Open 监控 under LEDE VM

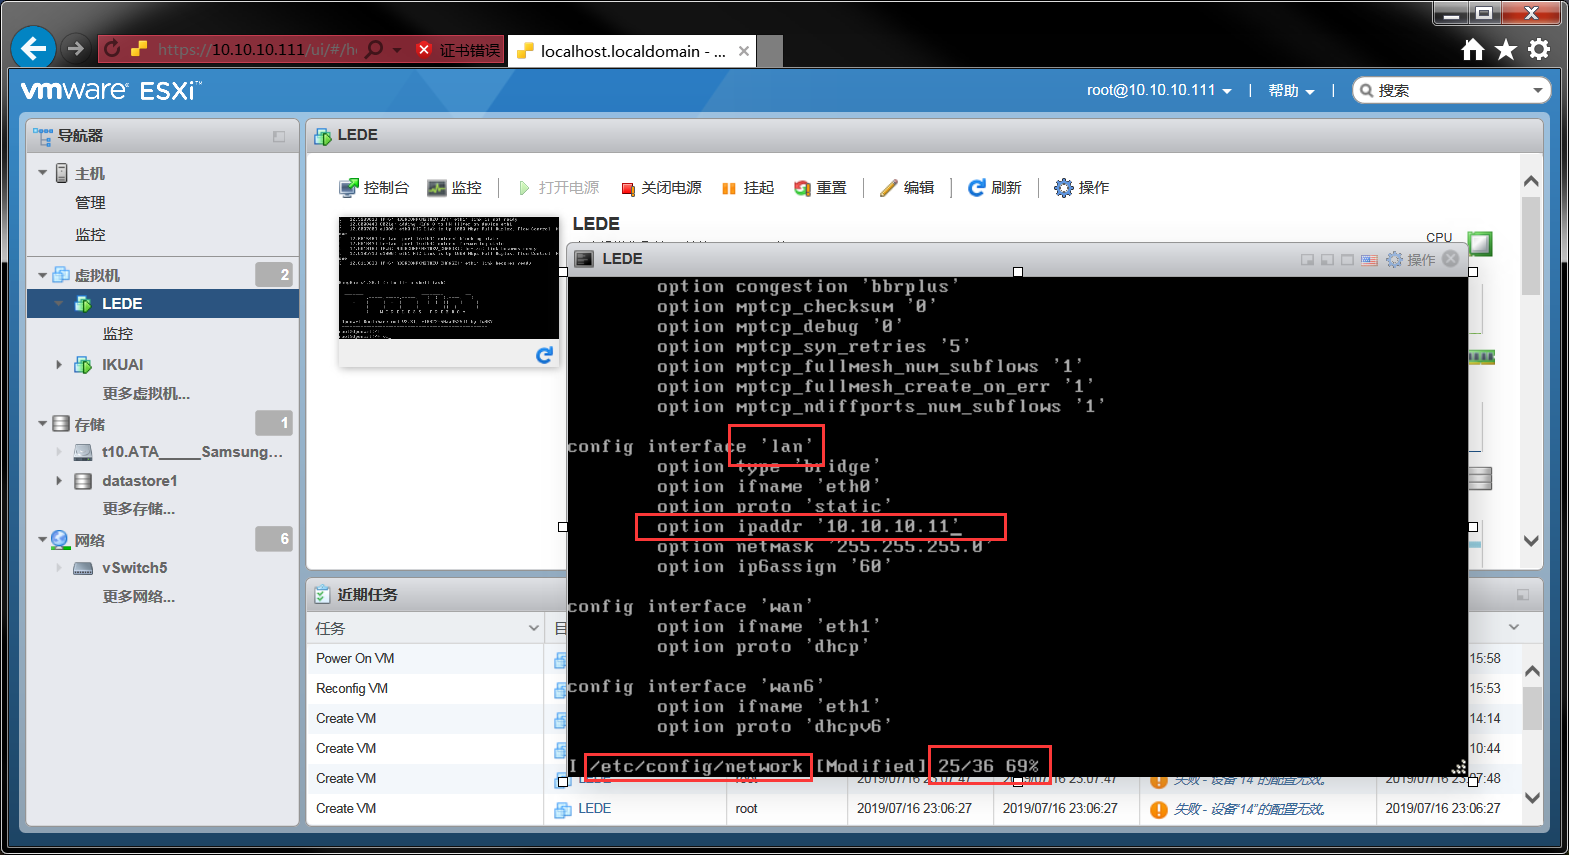point(118,334)
